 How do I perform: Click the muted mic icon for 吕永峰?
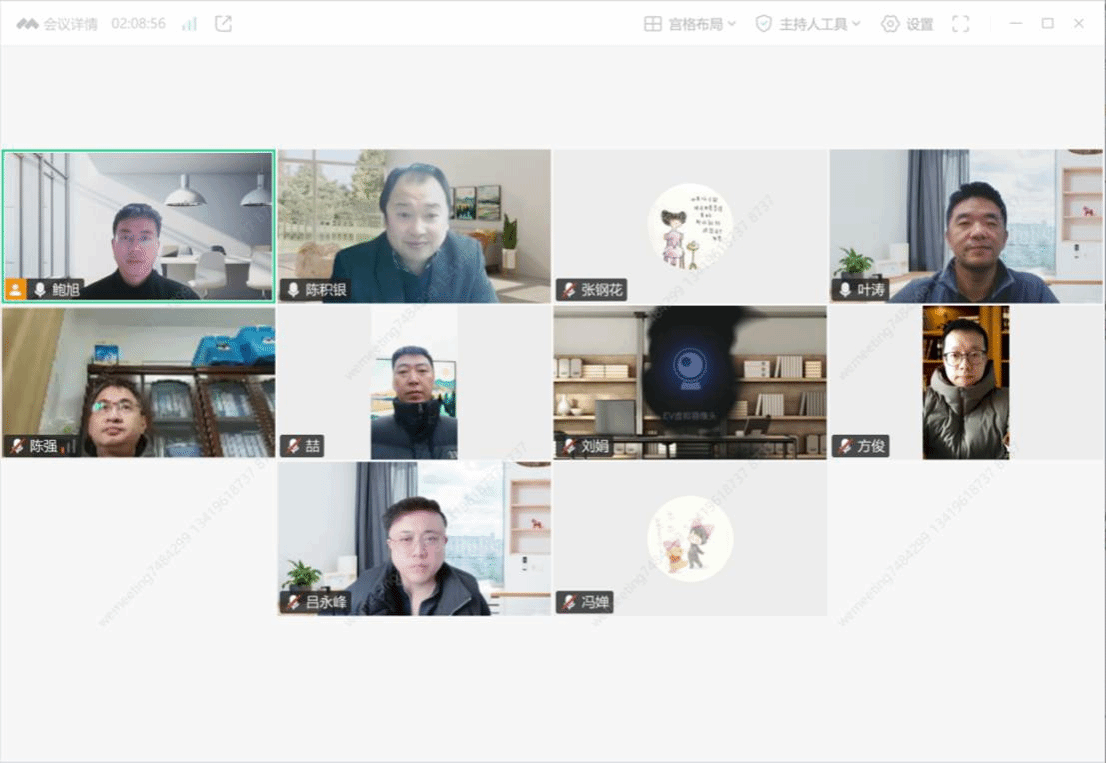(293, 602)
